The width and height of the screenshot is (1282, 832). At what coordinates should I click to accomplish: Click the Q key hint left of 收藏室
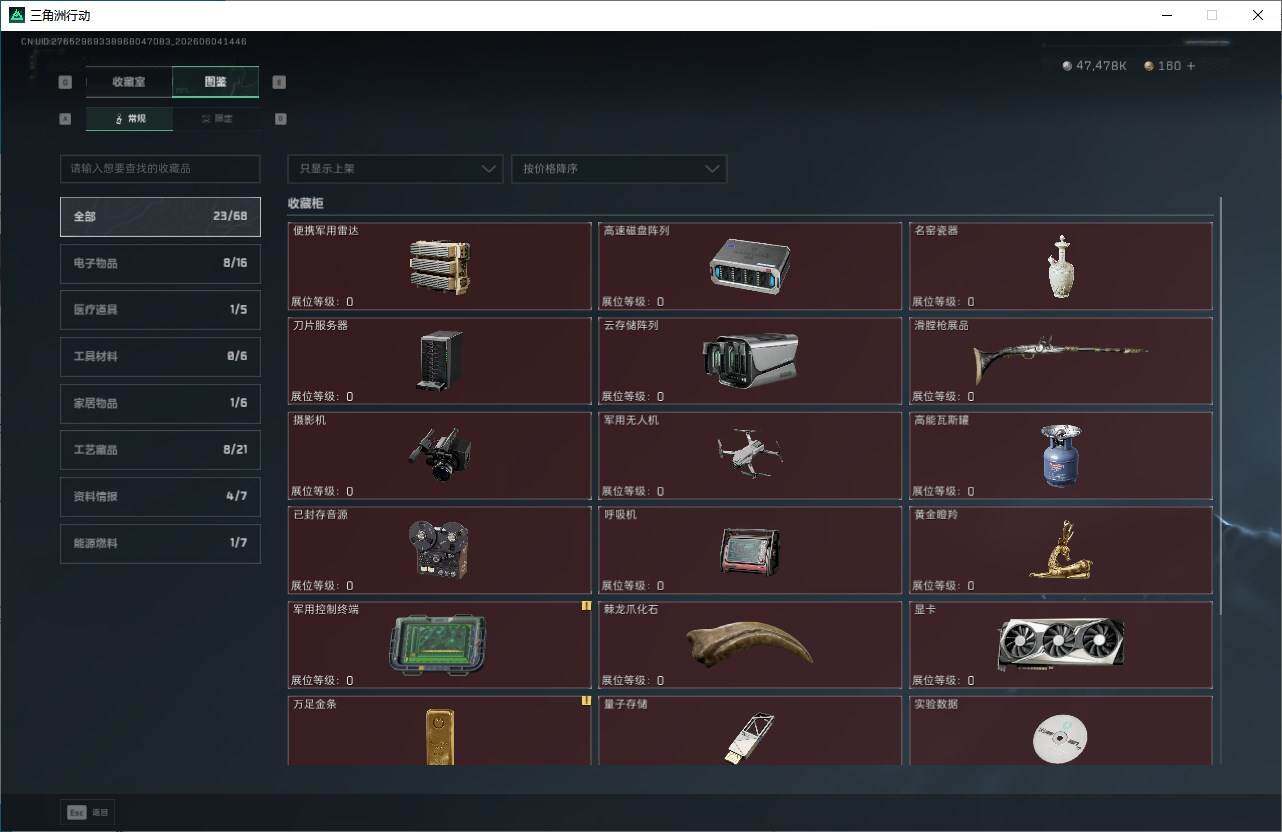tap(66, 82)
